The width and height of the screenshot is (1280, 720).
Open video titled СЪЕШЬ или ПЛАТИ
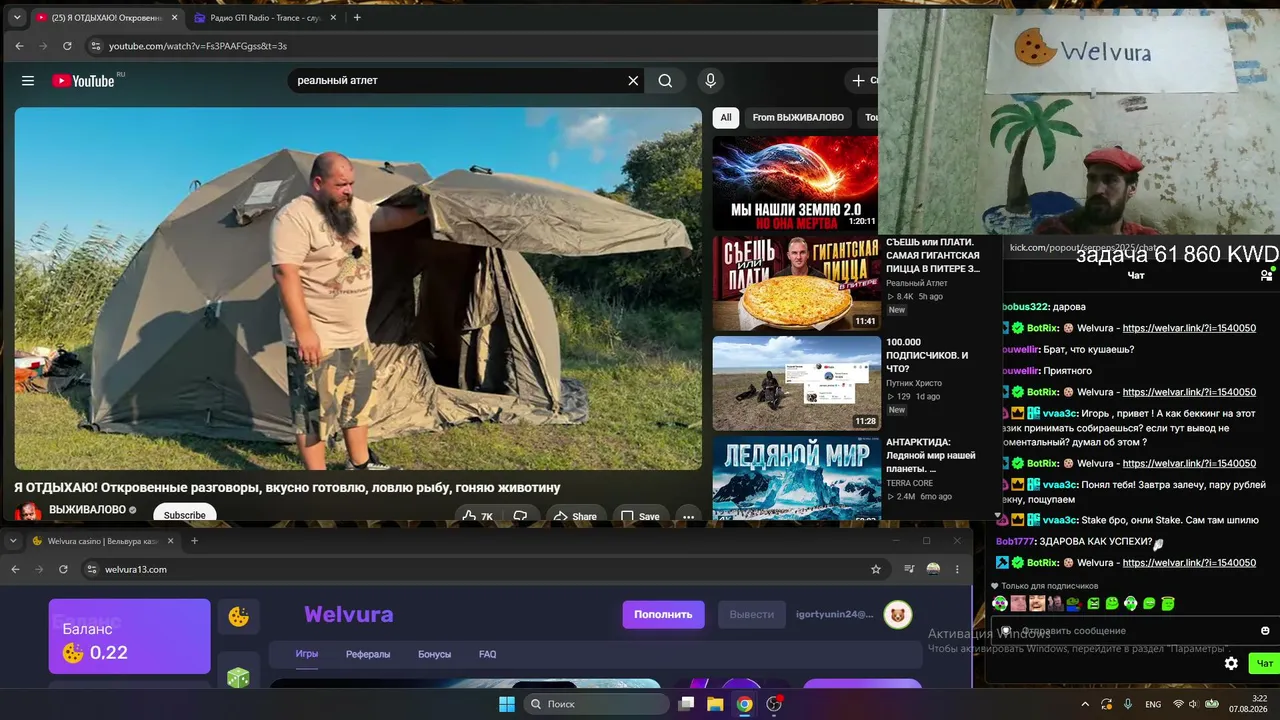pos(933,255)
